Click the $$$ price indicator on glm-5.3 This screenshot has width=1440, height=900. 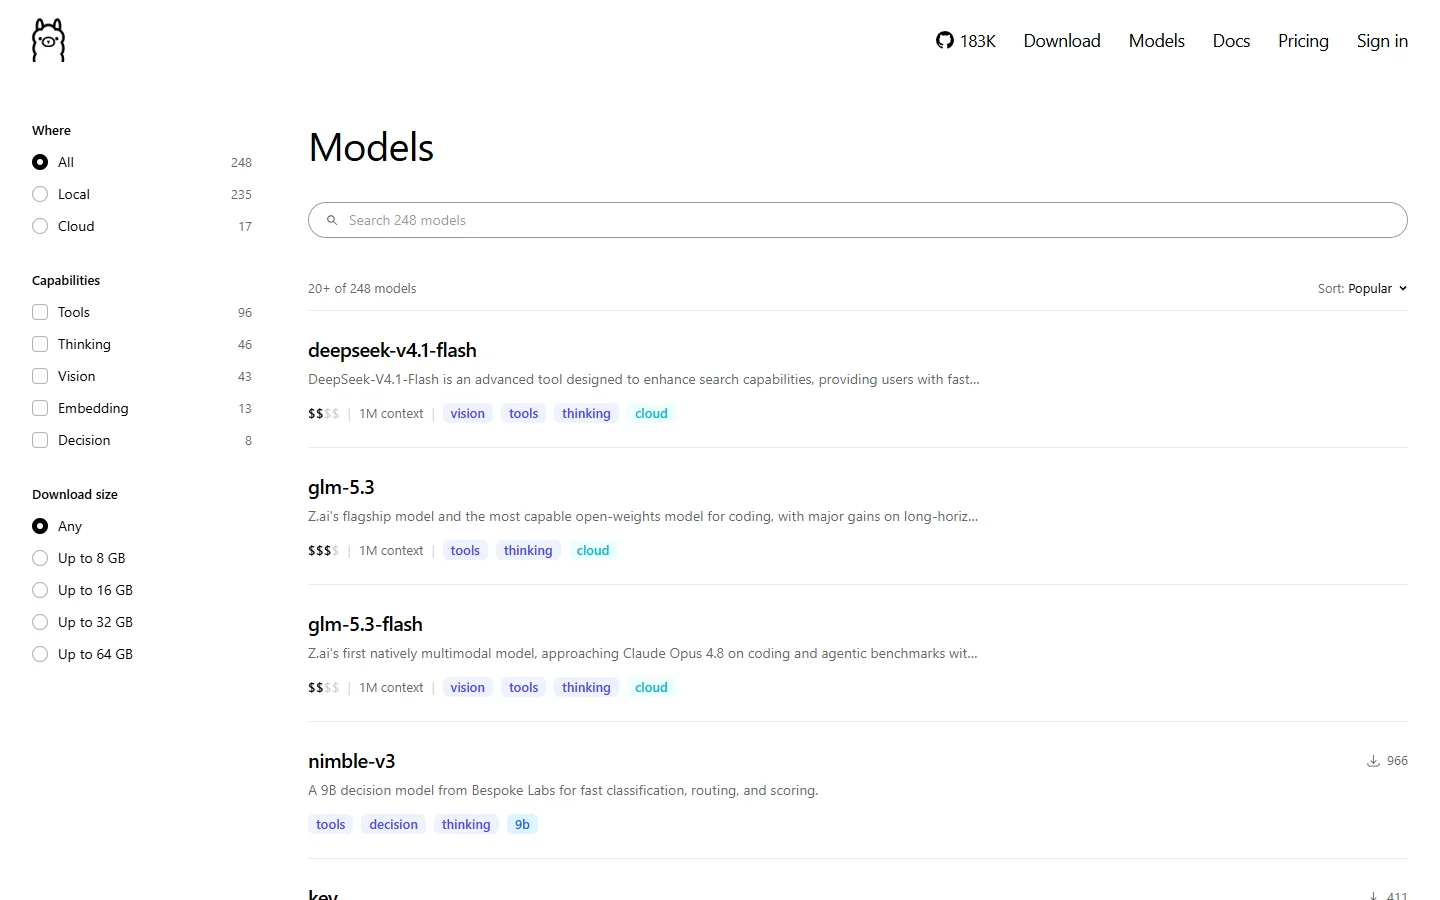click(323, 550)
